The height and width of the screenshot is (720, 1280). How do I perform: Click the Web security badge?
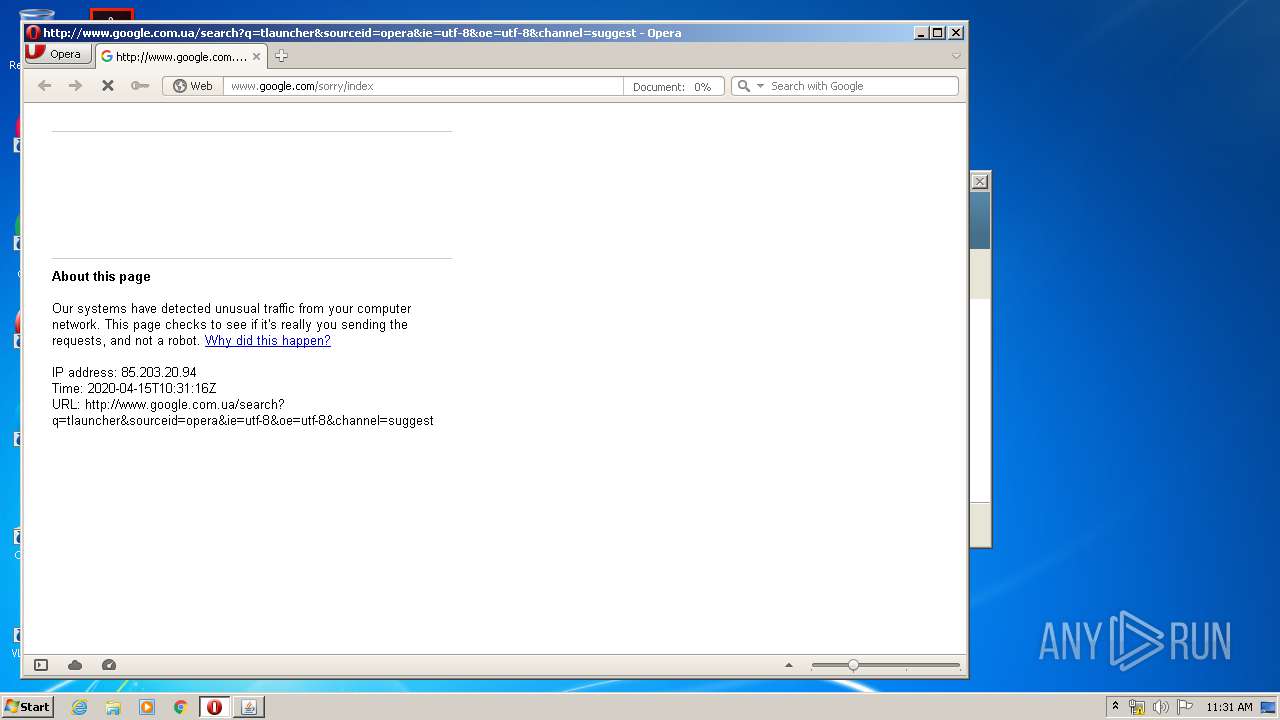click(193, 86)
